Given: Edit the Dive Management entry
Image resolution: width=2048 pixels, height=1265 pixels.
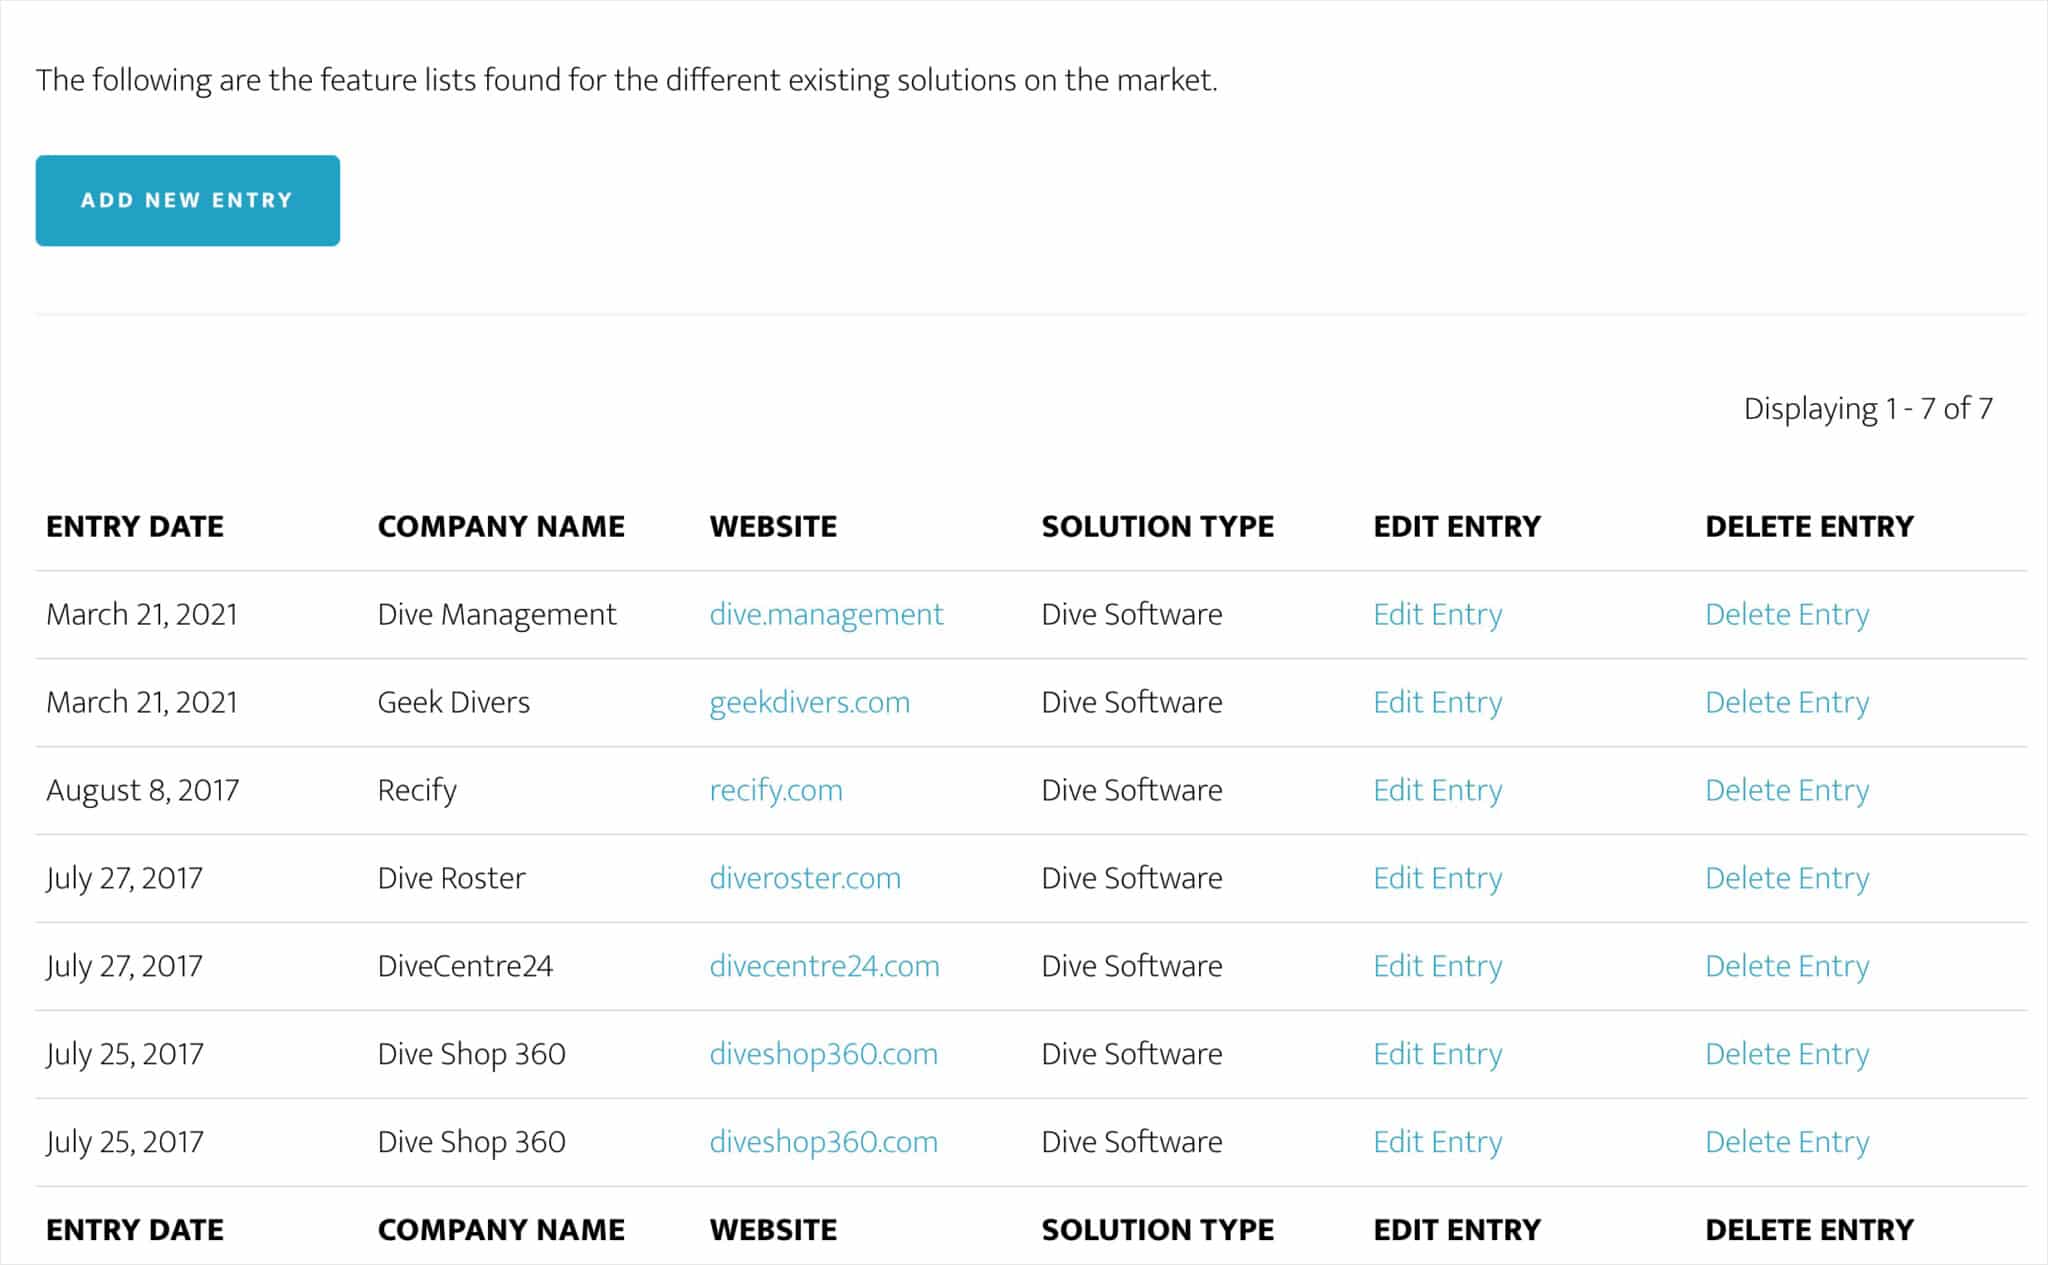Looking at the screenshot, I should click(1438, 614).
